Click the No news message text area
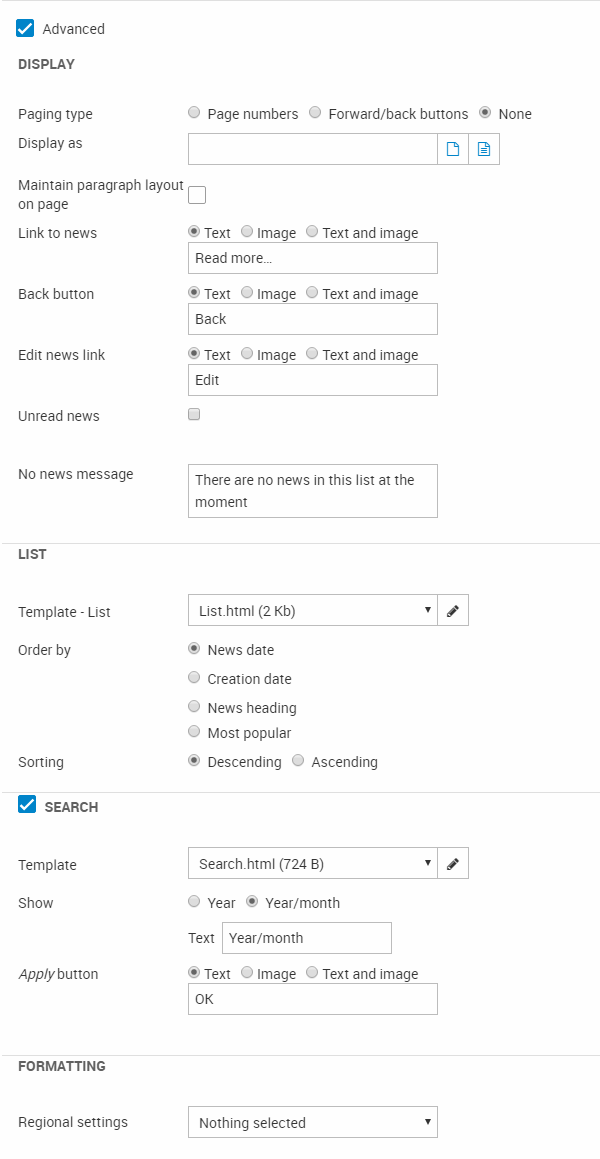 [x=312, y=490]
